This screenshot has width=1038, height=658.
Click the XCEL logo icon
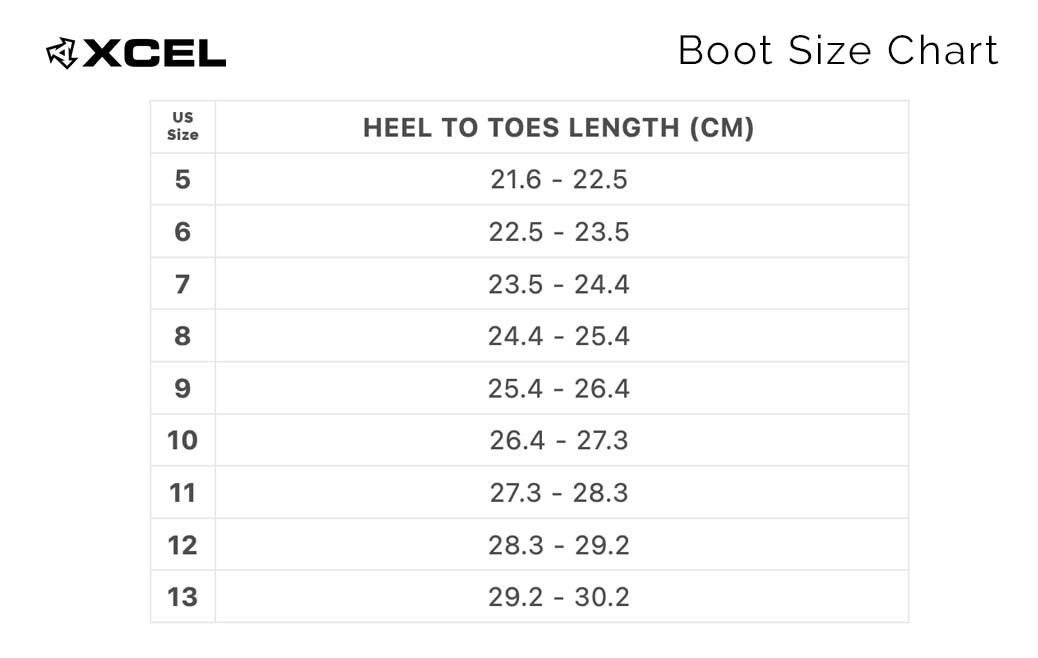(x=62, y=53)
